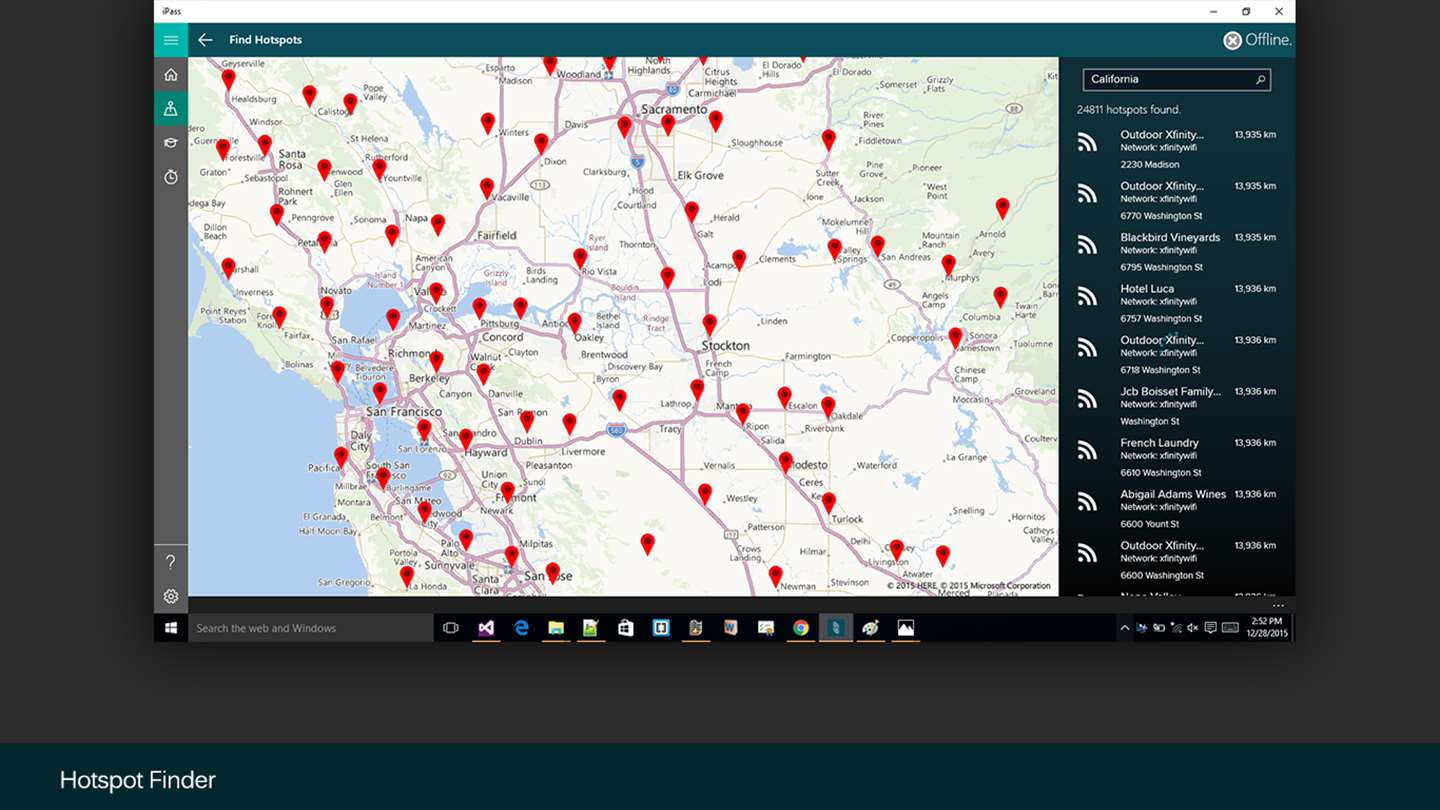Open Task View from the taskbar
This screenshot has width=1440, height=810.
click(x=451, y=628)
